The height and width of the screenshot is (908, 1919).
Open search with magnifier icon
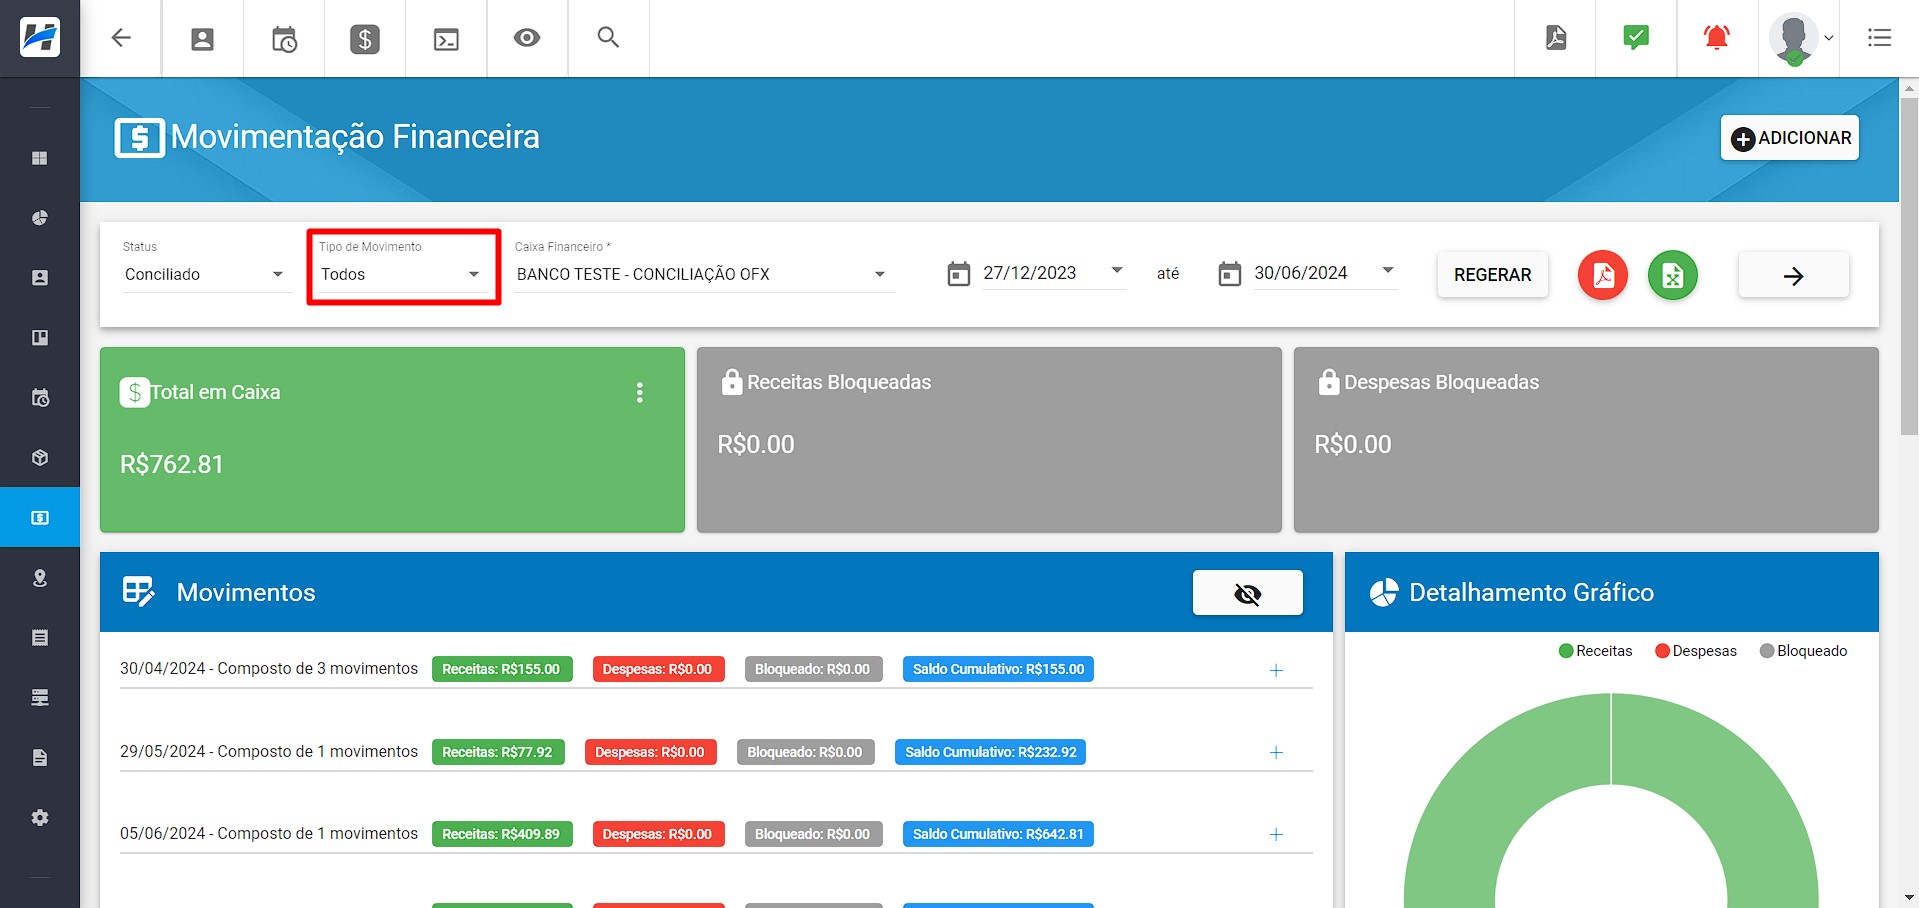click(x=608, y=38)
